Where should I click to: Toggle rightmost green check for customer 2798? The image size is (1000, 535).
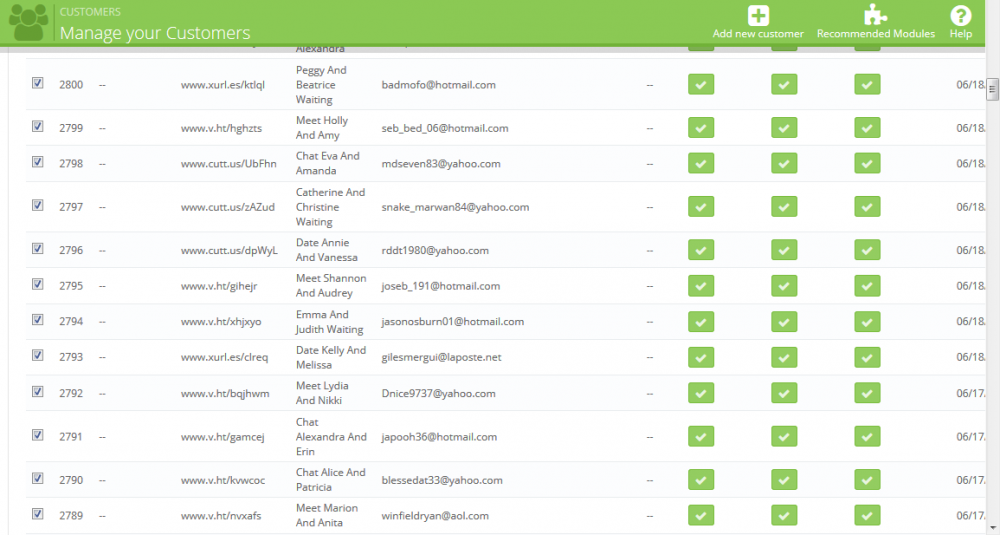tap(867, 163)
